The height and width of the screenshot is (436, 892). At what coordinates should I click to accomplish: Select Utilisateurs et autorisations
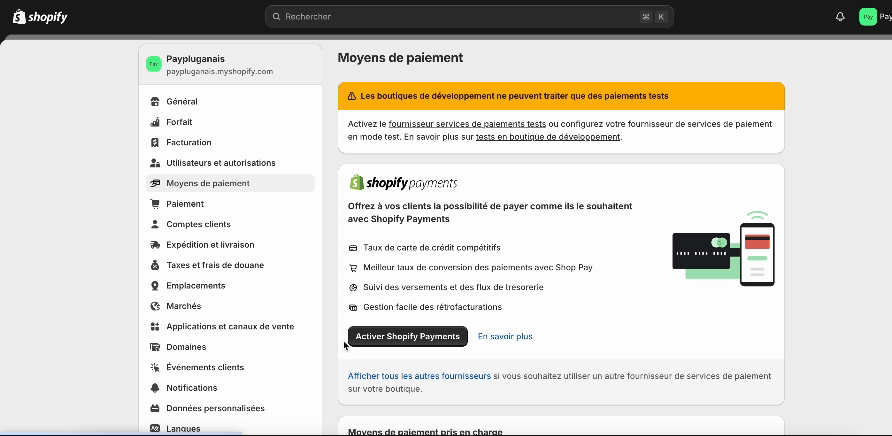pyautogui.click(x=230, y=163)
